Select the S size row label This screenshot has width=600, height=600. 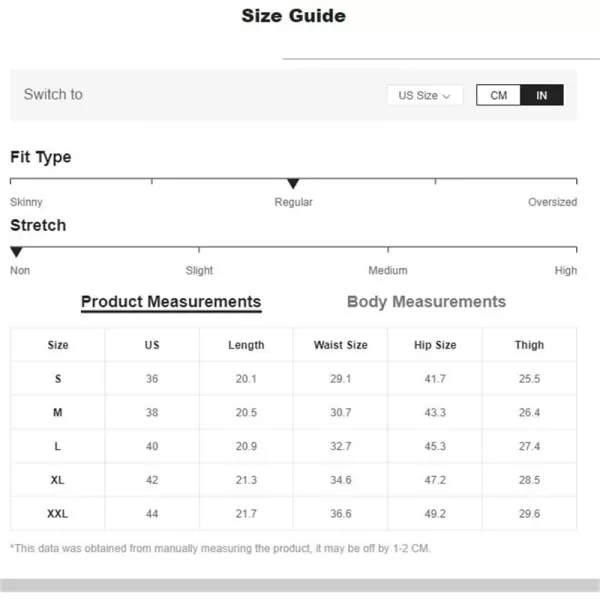pos(58,379)
